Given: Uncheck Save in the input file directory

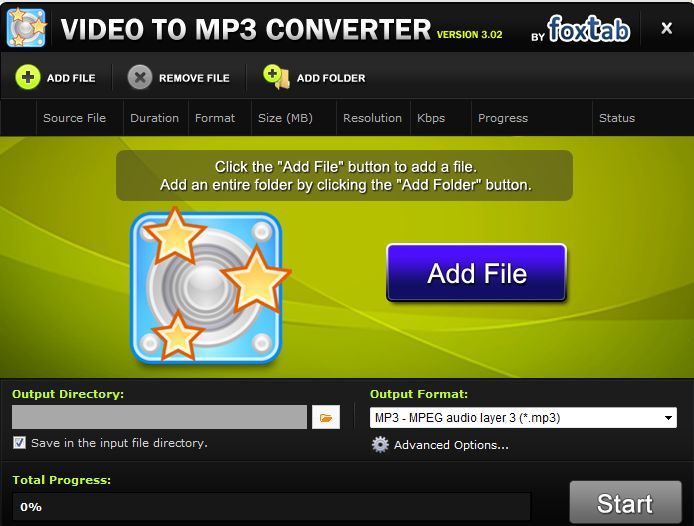Looking at the screenshot, I should (20, 443).
